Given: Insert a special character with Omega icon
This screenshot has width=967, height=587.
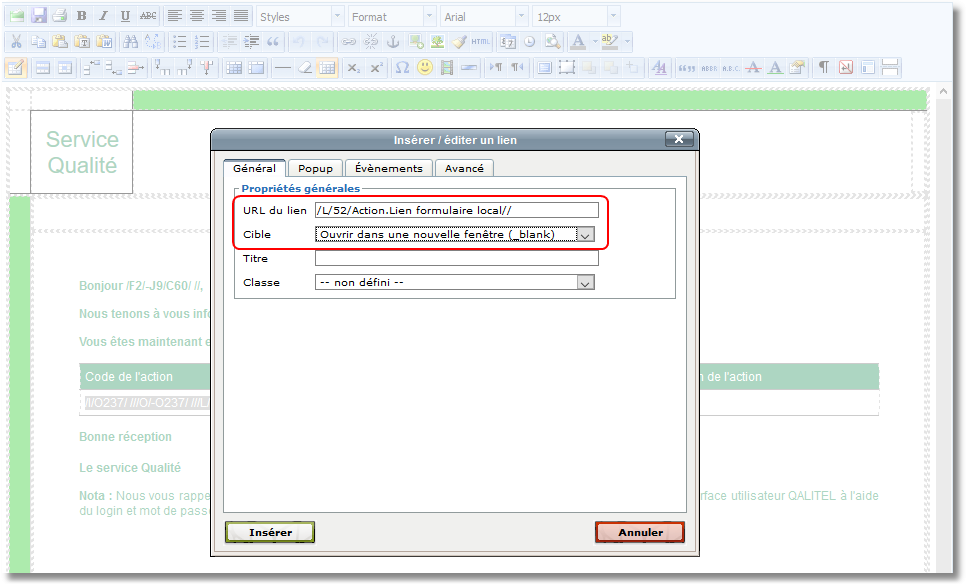Looking at the screenshot, I should [402, 68].
